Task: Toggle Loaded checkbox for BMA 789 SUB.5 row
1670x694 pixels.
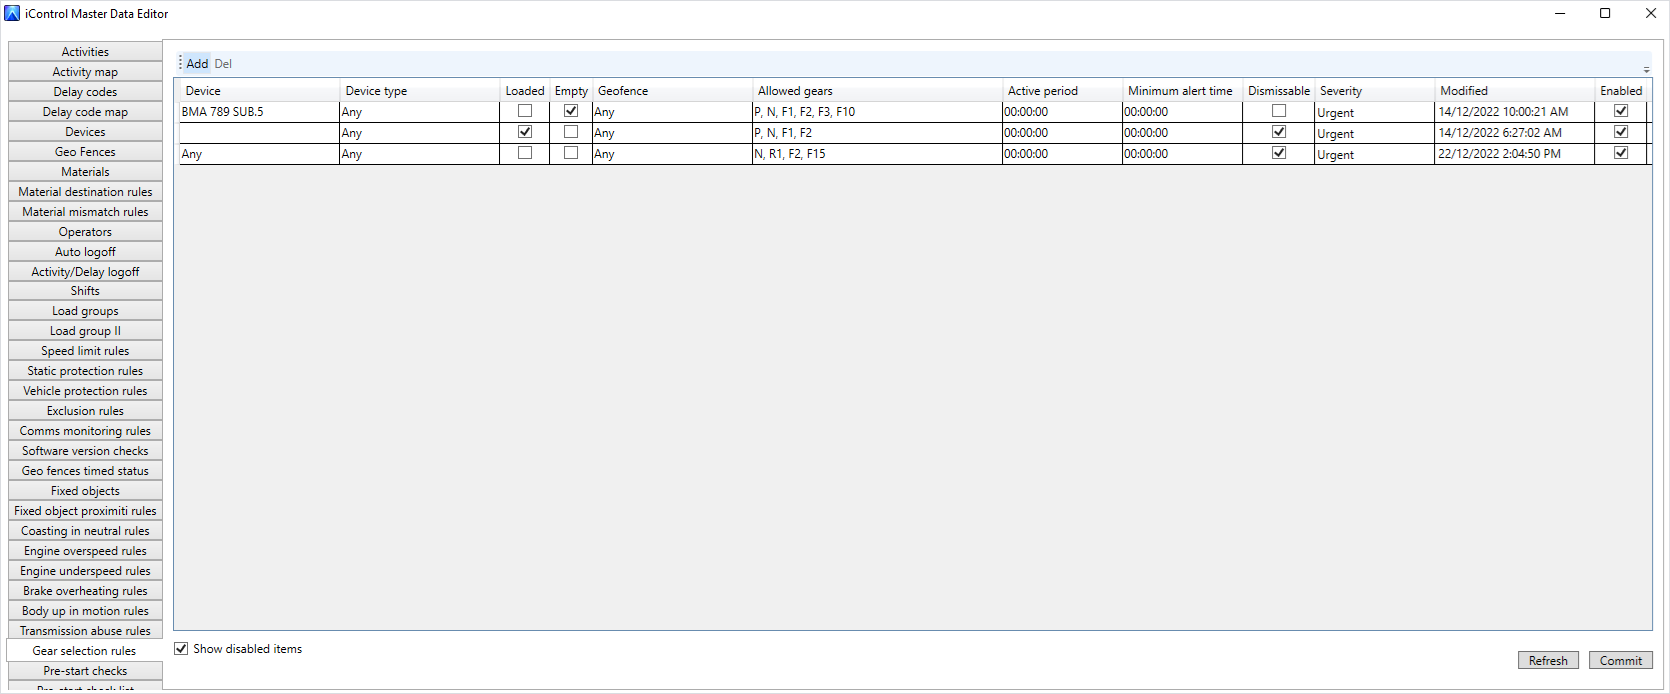Action: point(525,111)
